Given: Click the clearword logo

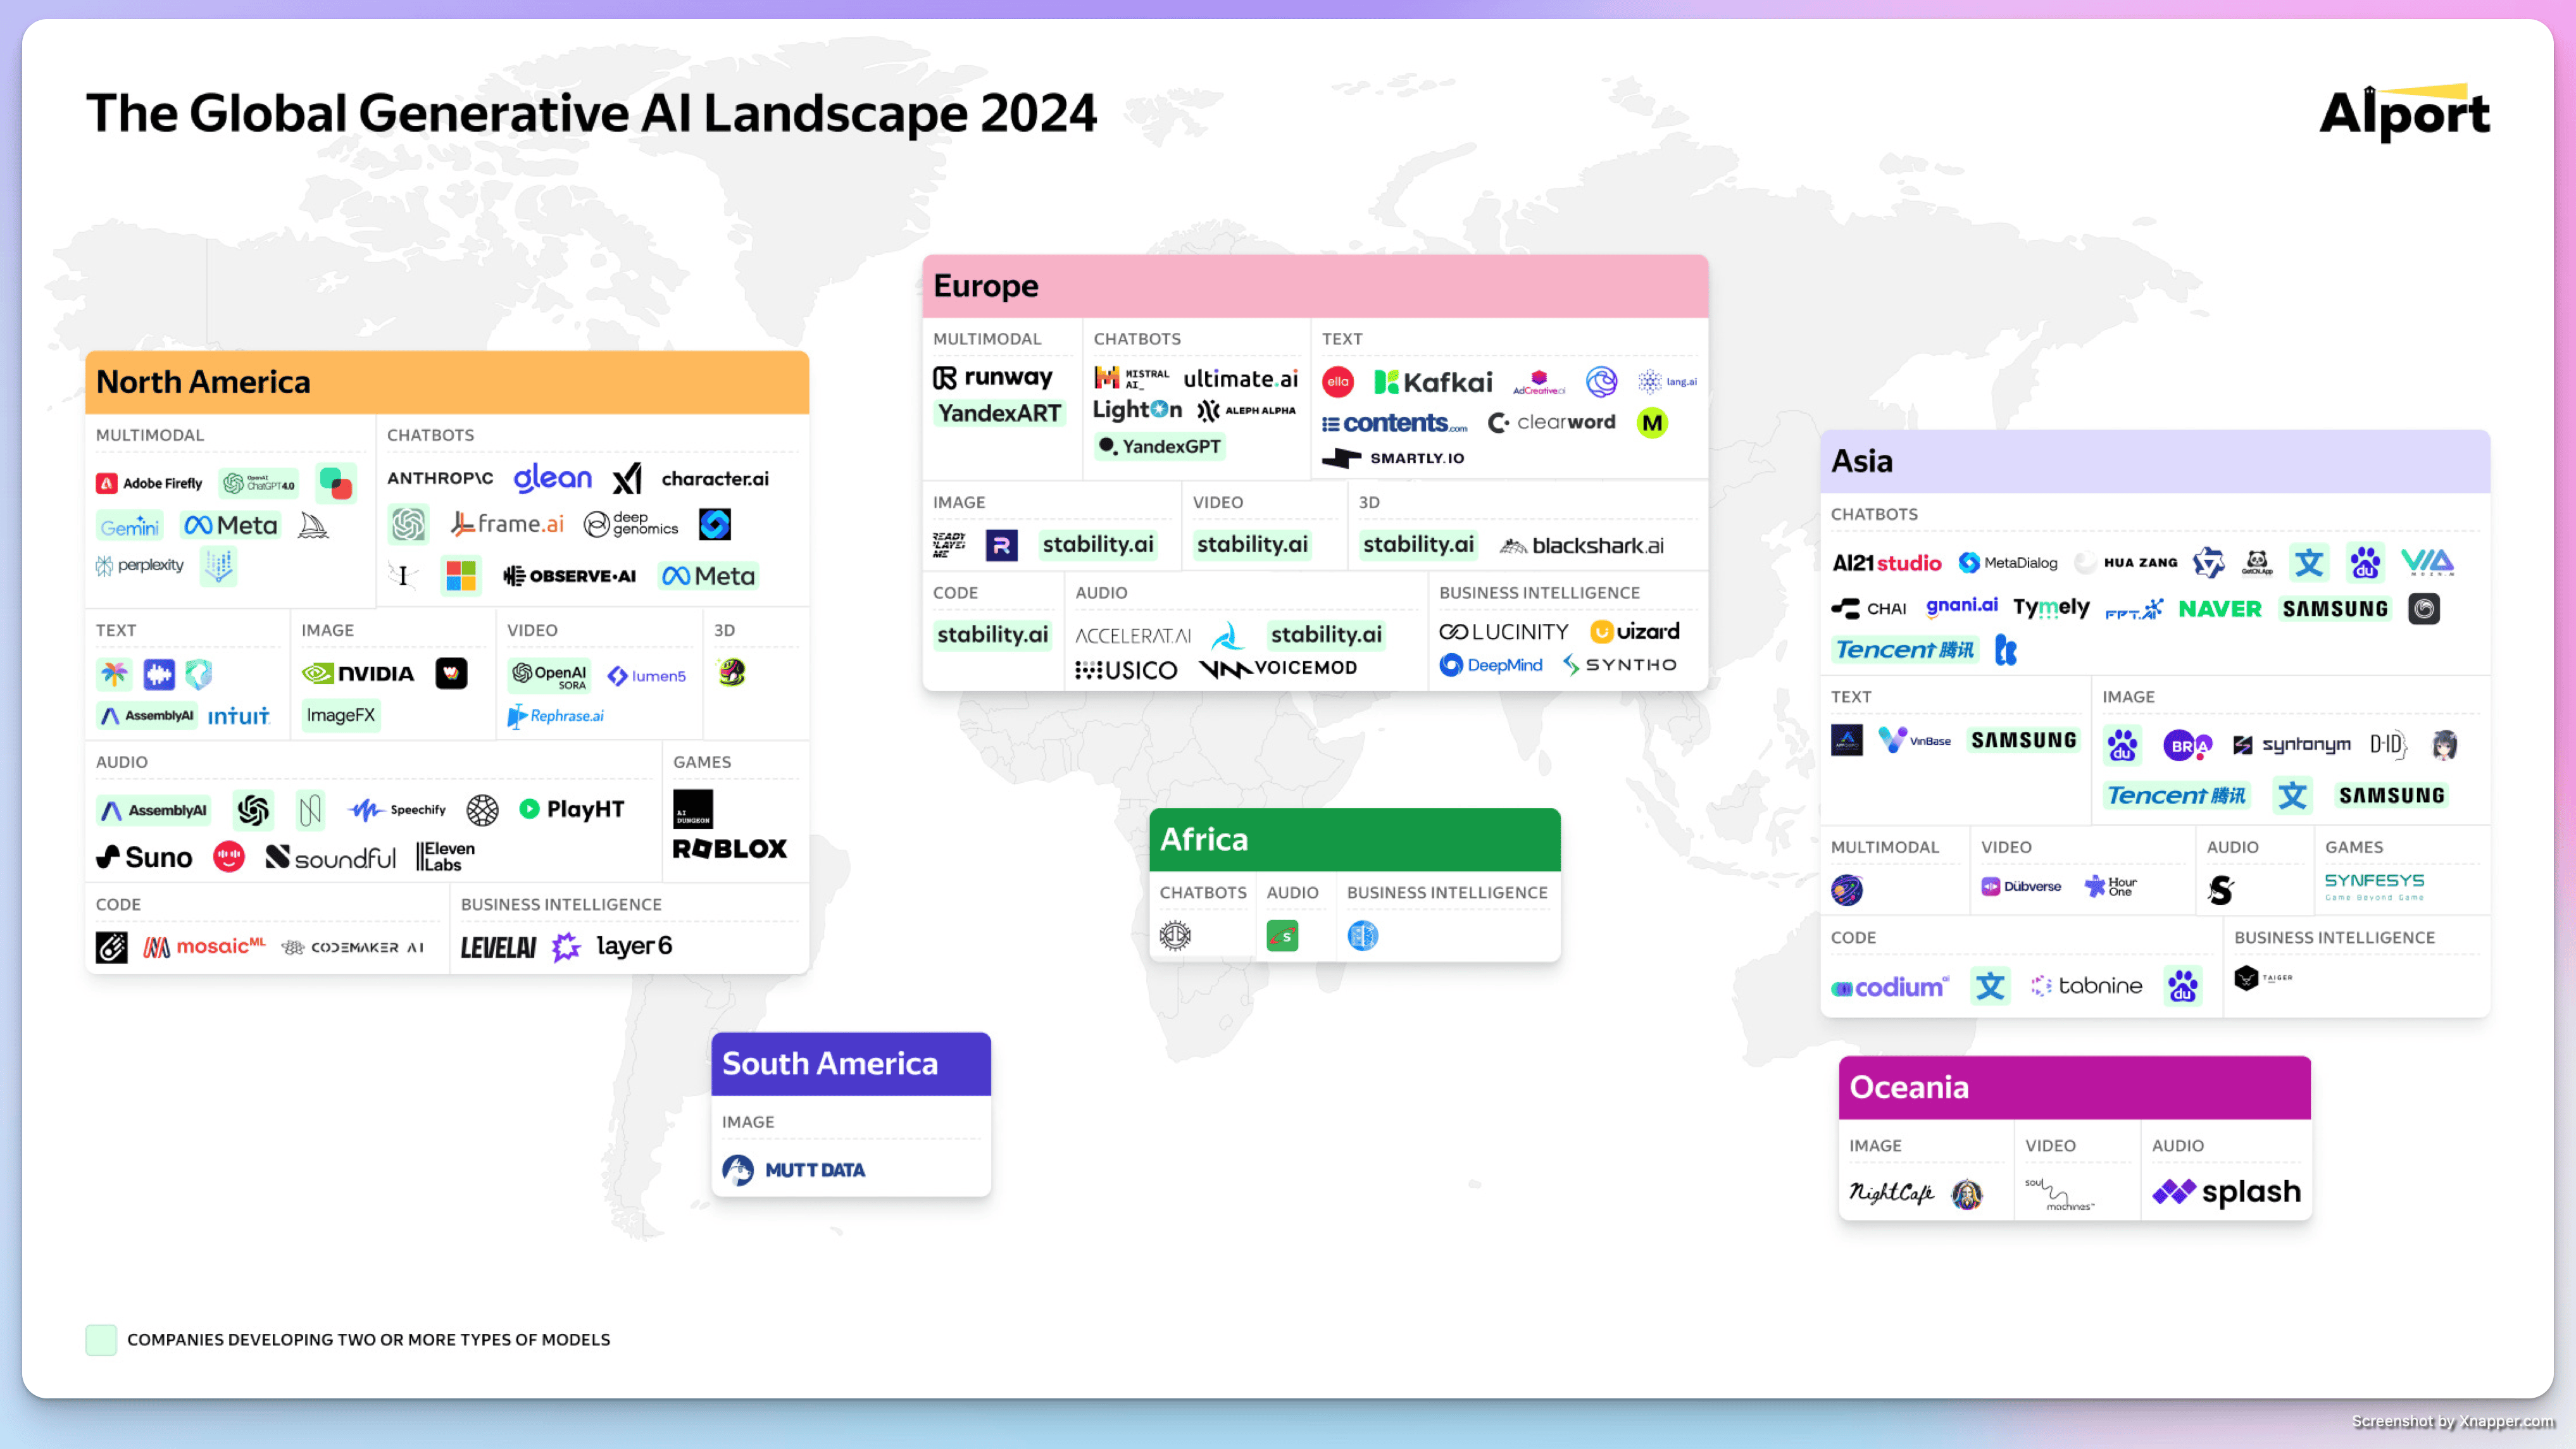Looking at the screenshot, I should [x=1551, y=422].
